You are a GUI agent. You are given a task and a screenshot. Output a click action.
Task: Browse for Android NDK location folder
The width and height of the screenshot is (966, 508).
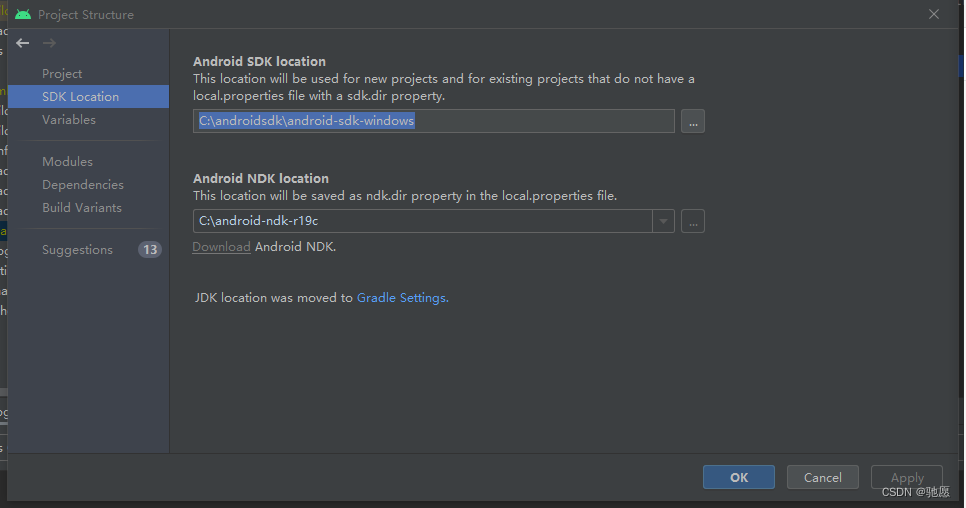point(693,221)
